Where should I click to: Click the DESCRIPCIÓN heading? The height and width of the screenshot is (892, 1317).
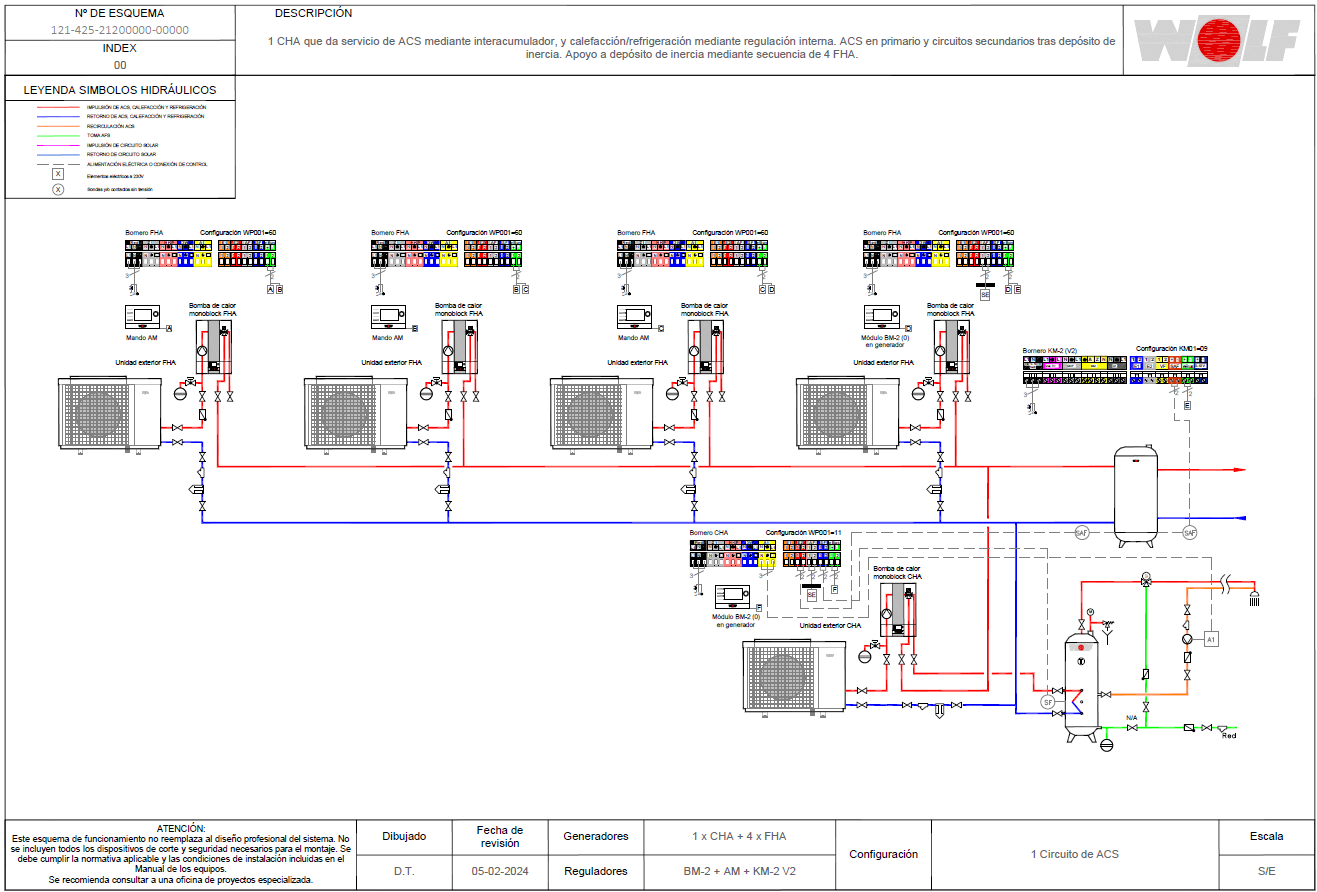(313, 14)
